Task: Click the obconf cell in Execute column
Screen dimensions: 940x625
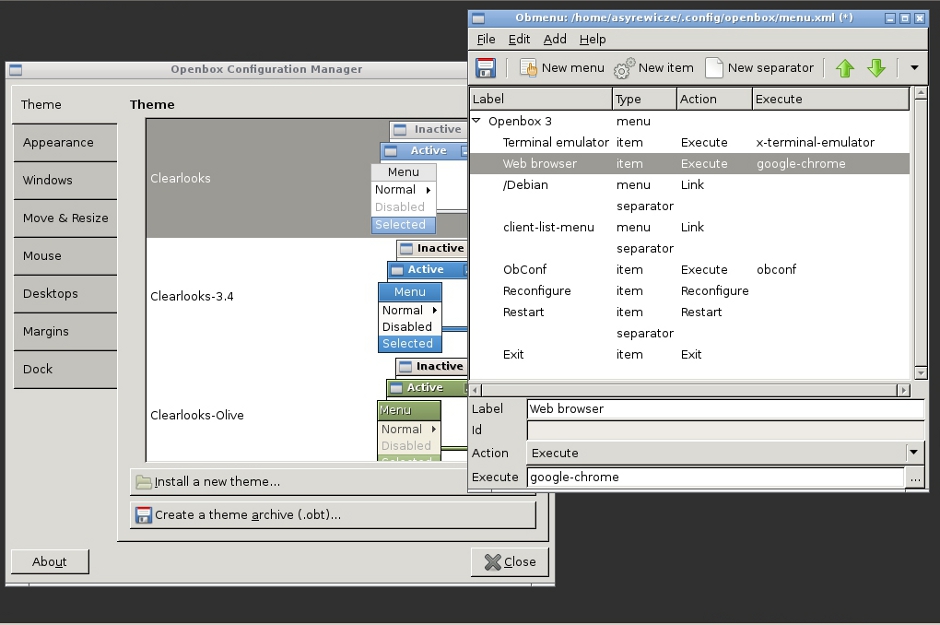Action: point(776,270)
